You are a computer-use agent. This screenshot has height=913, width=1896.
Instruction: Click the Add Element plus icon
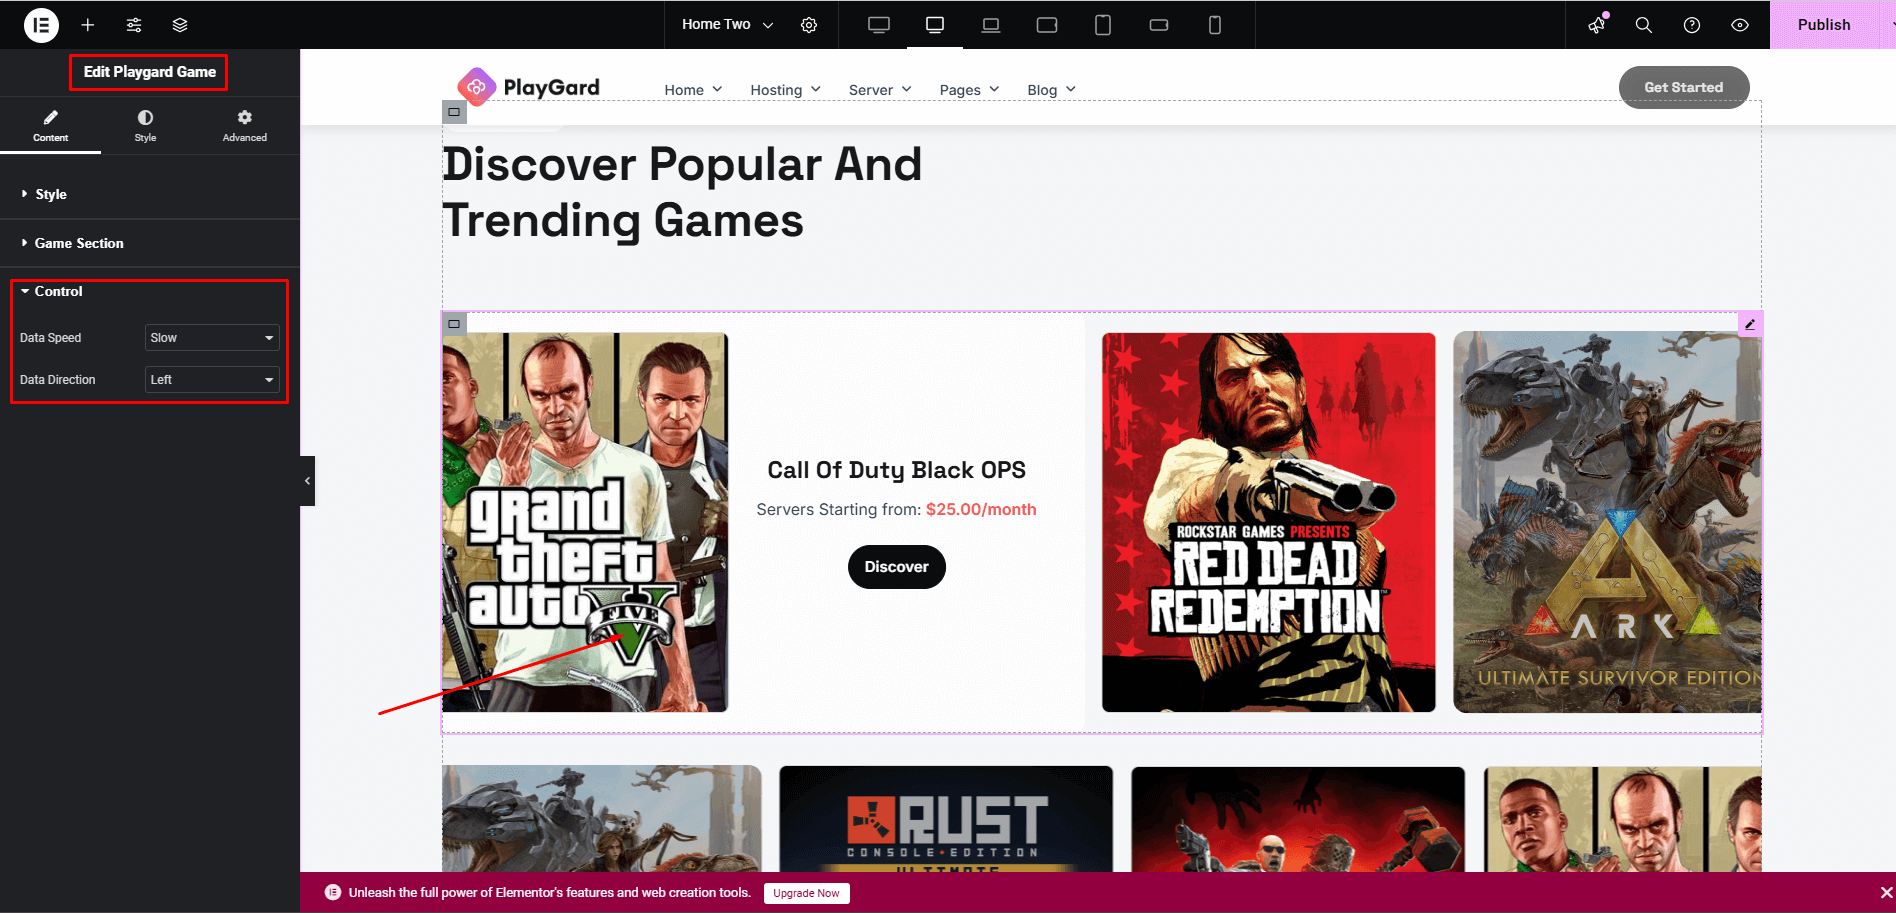[x=88, y=25]
